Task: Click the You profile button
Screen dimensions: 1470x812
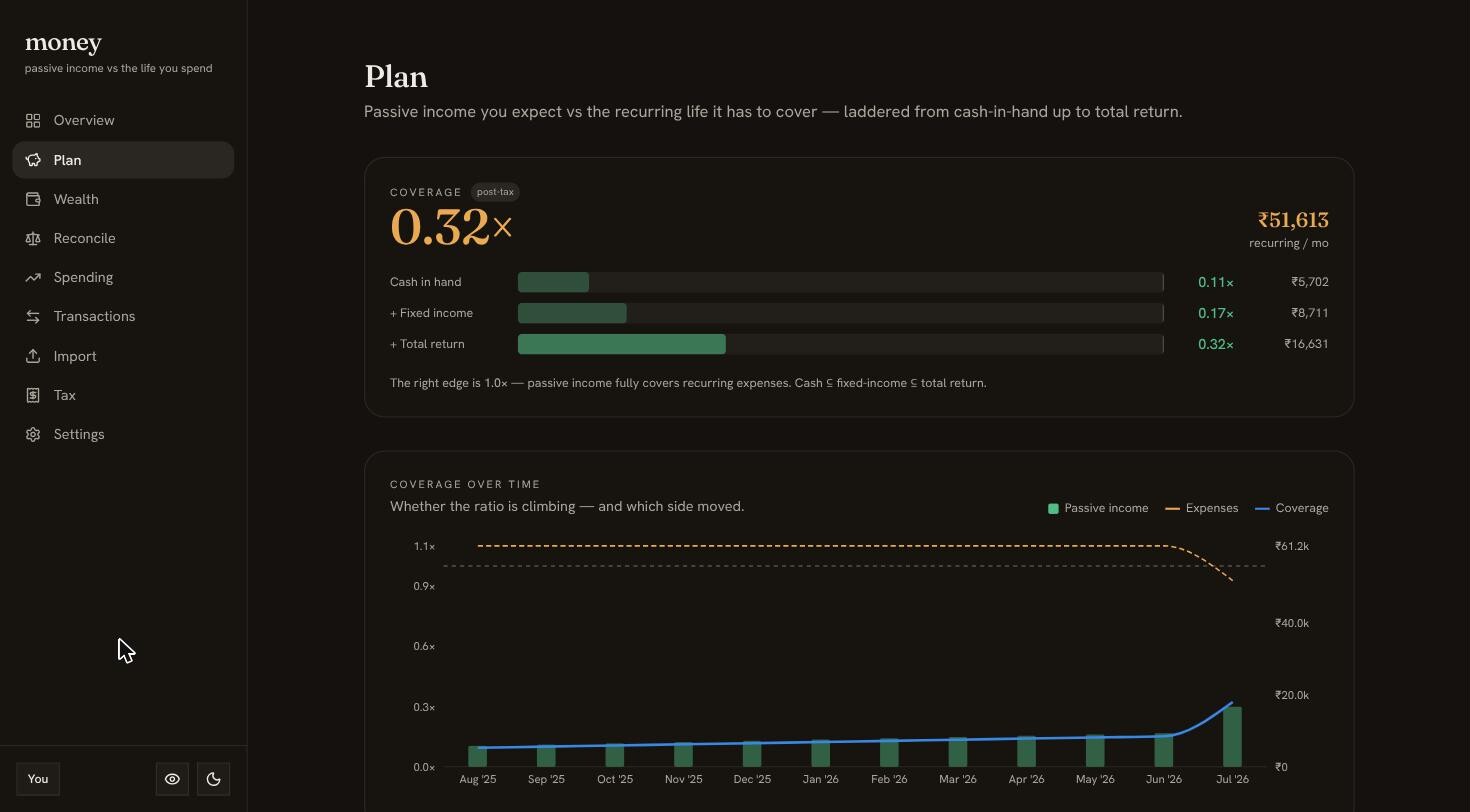Action: click(38, 779)
